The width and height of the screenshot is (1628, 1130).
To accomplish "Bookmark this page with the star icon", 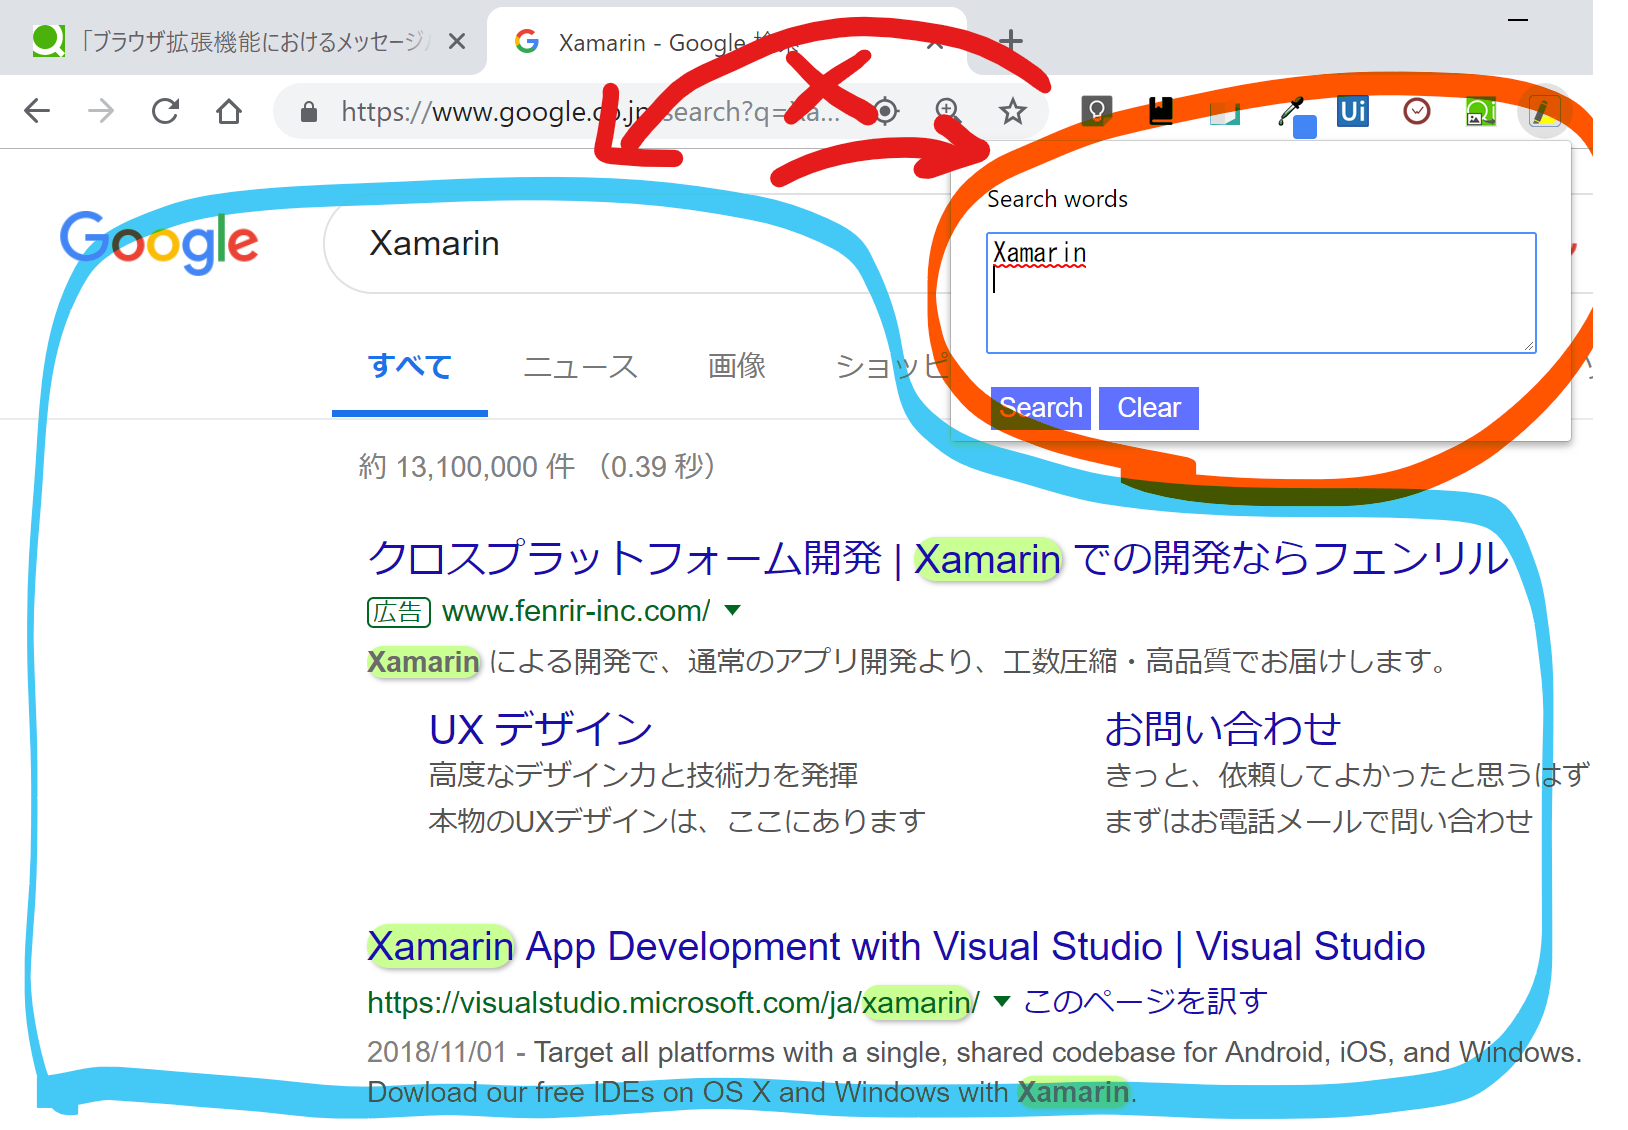I will click(1012, 111).
